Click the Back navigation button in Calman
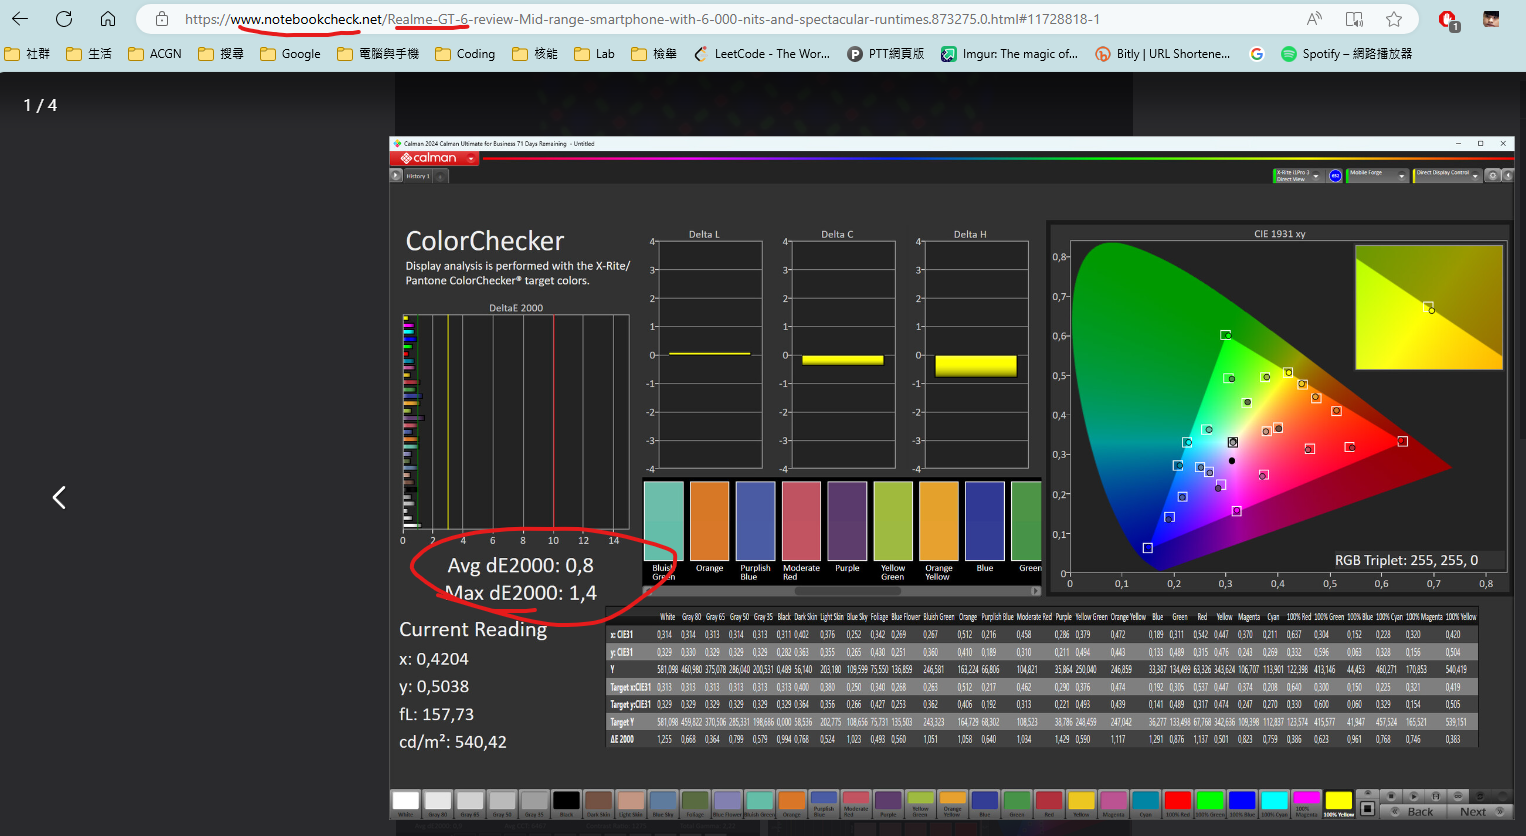Screen dimensions: 1526x836 (x=1413, y=811)
